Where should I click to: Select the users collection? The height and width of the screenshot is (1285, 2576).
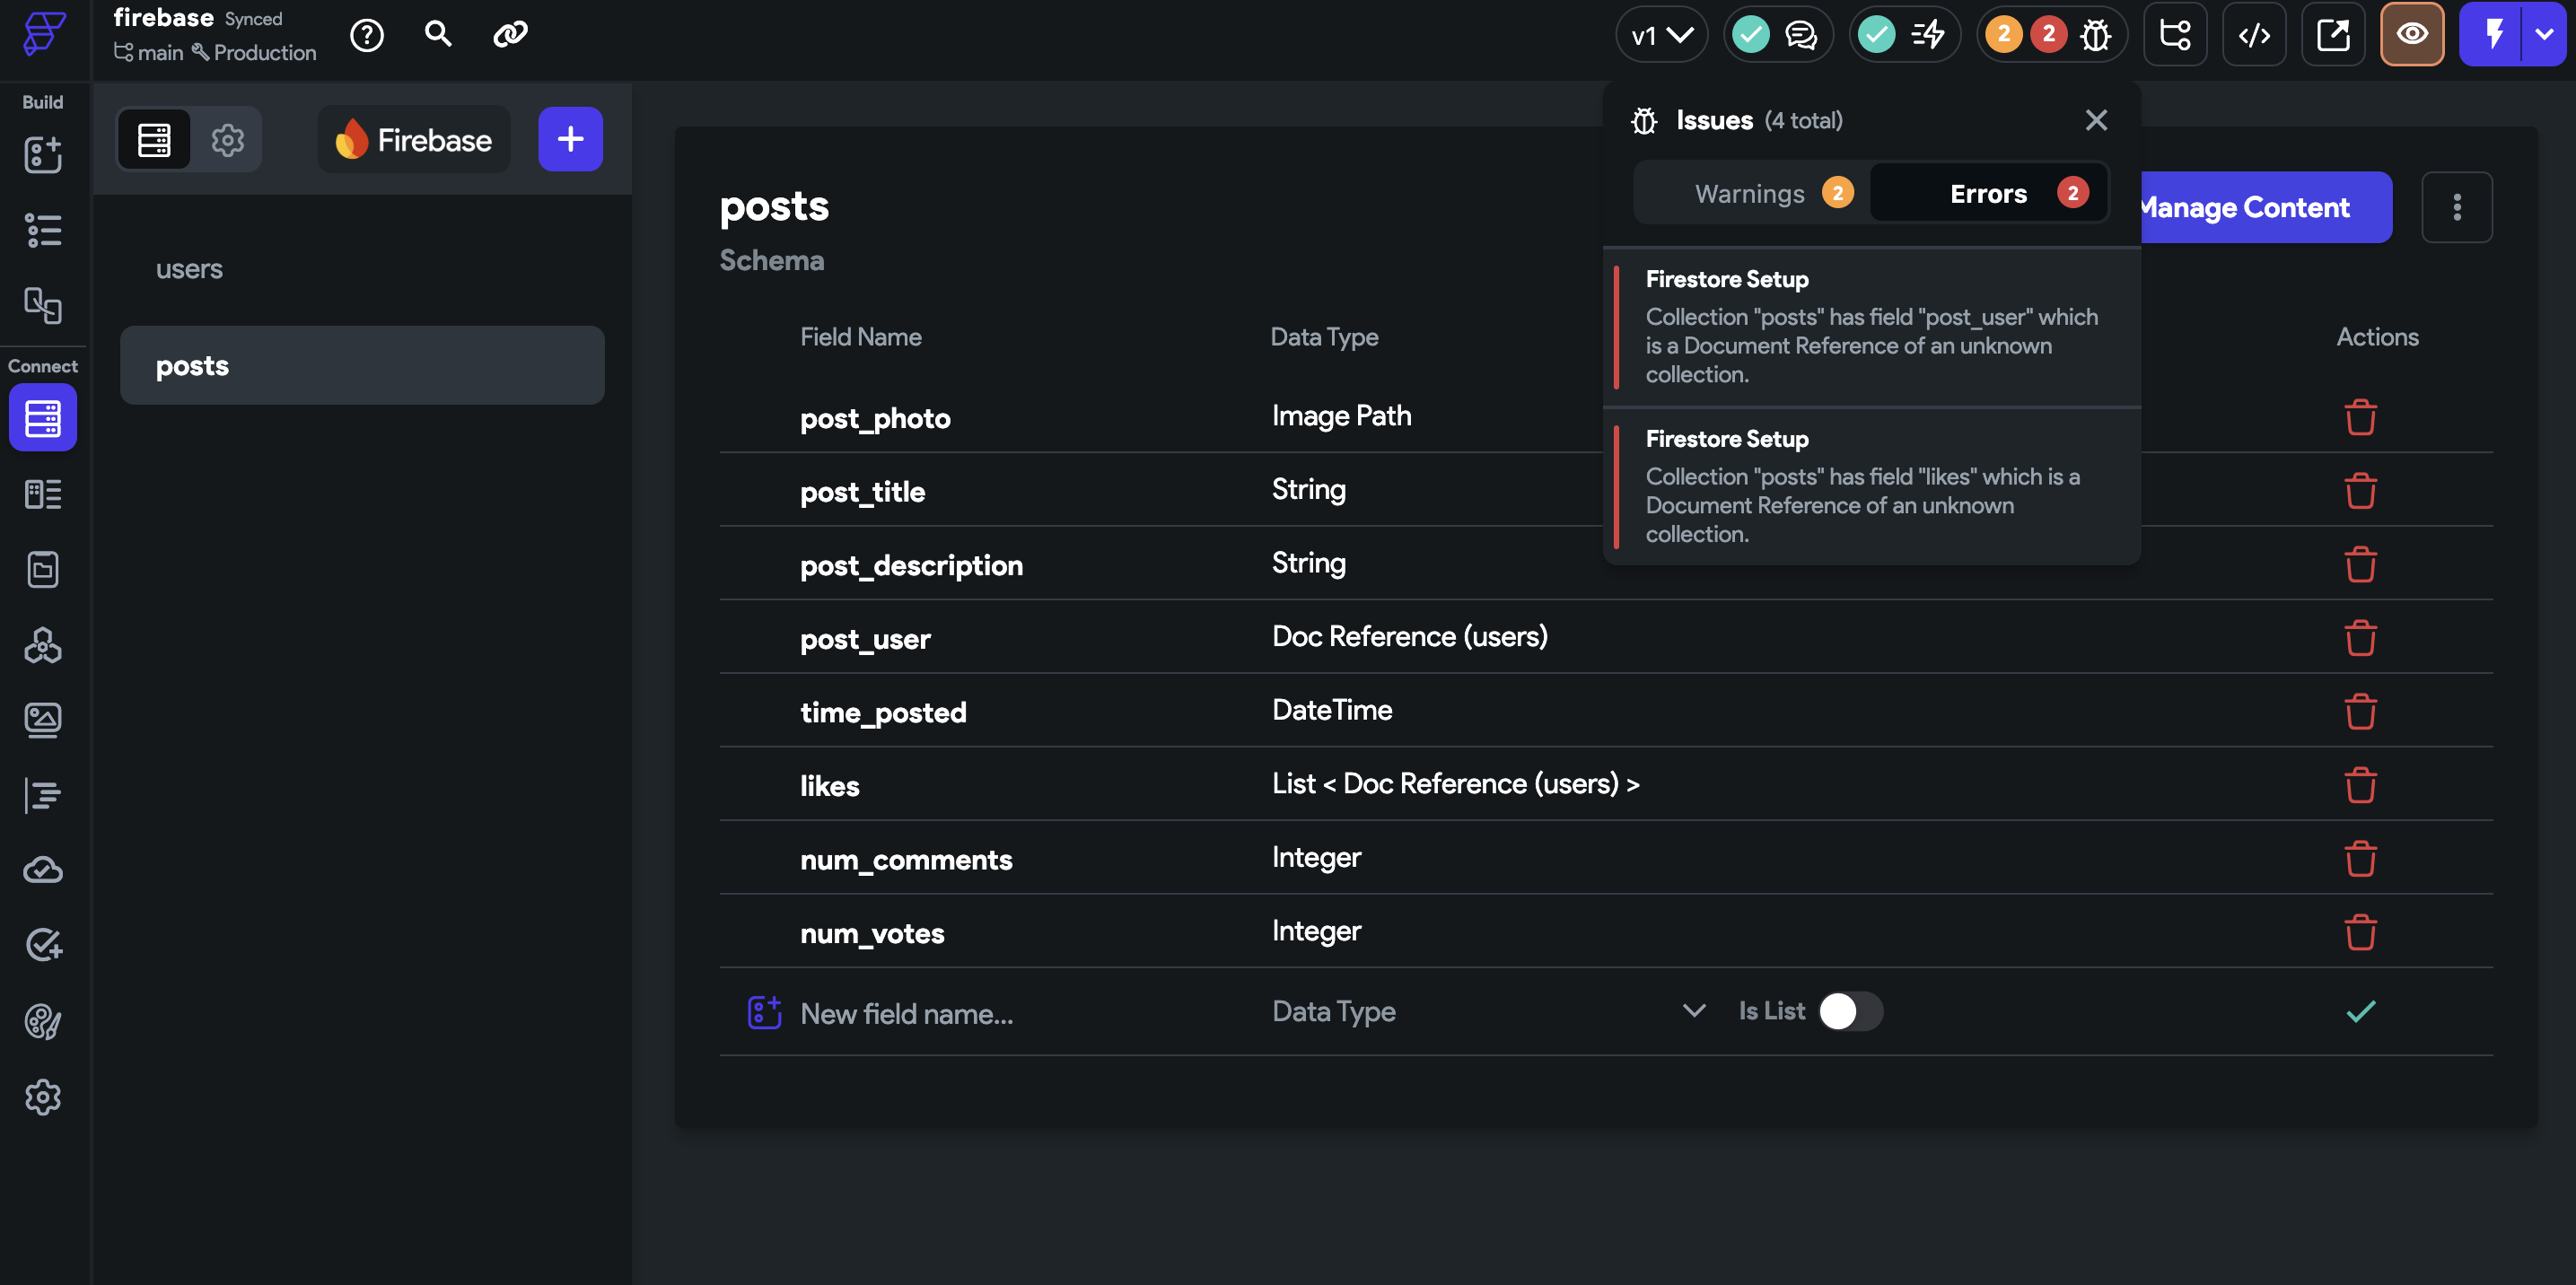189,269
